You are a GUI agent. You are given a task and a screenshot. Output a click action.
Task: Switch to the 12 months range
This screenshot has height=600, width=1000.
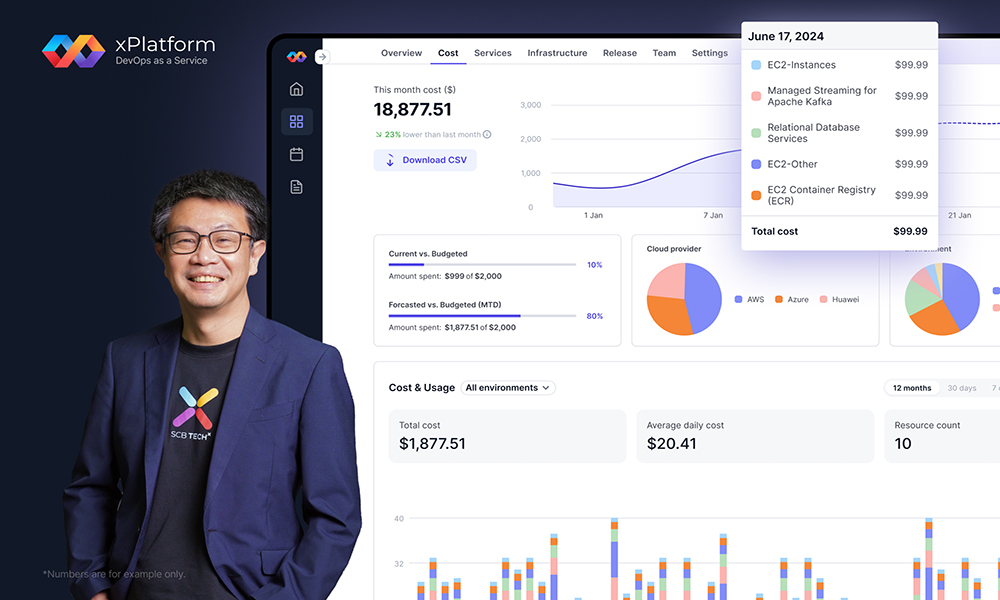pyautogui.click(x=911, y=388)
